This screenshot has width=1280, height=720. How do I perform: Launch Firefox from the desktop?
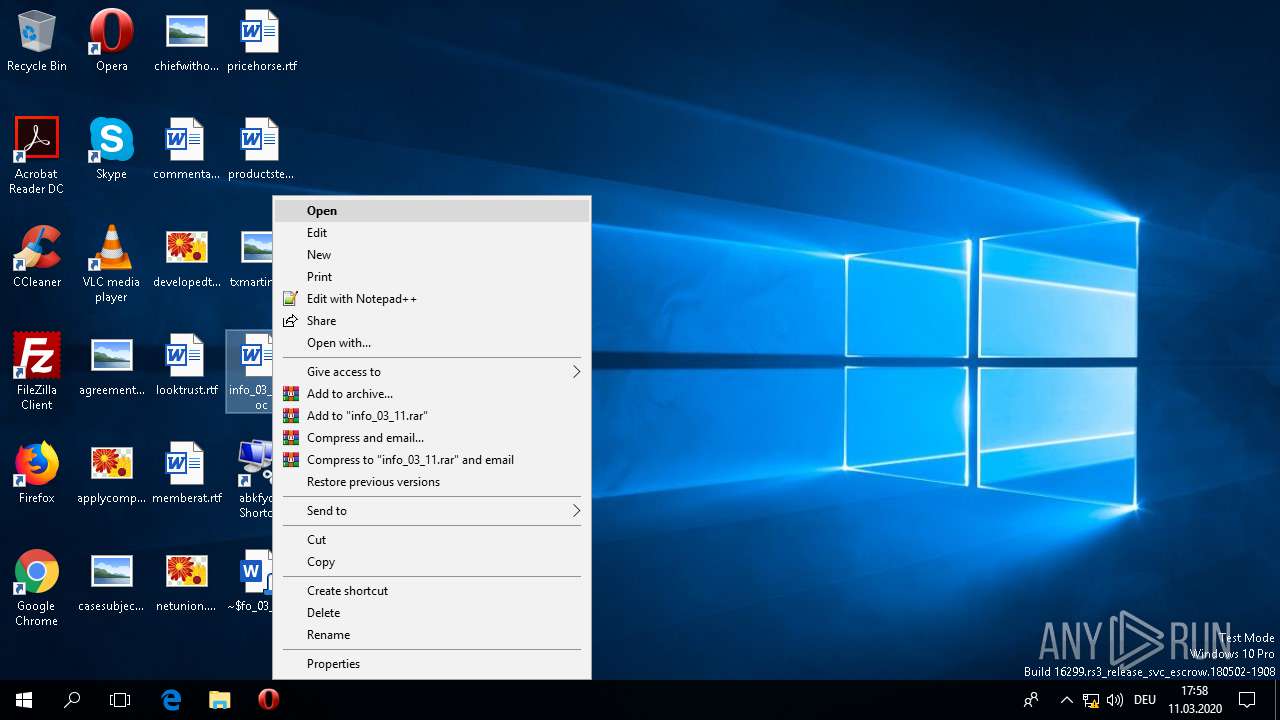pyautogui.click(x=37, y=473)
